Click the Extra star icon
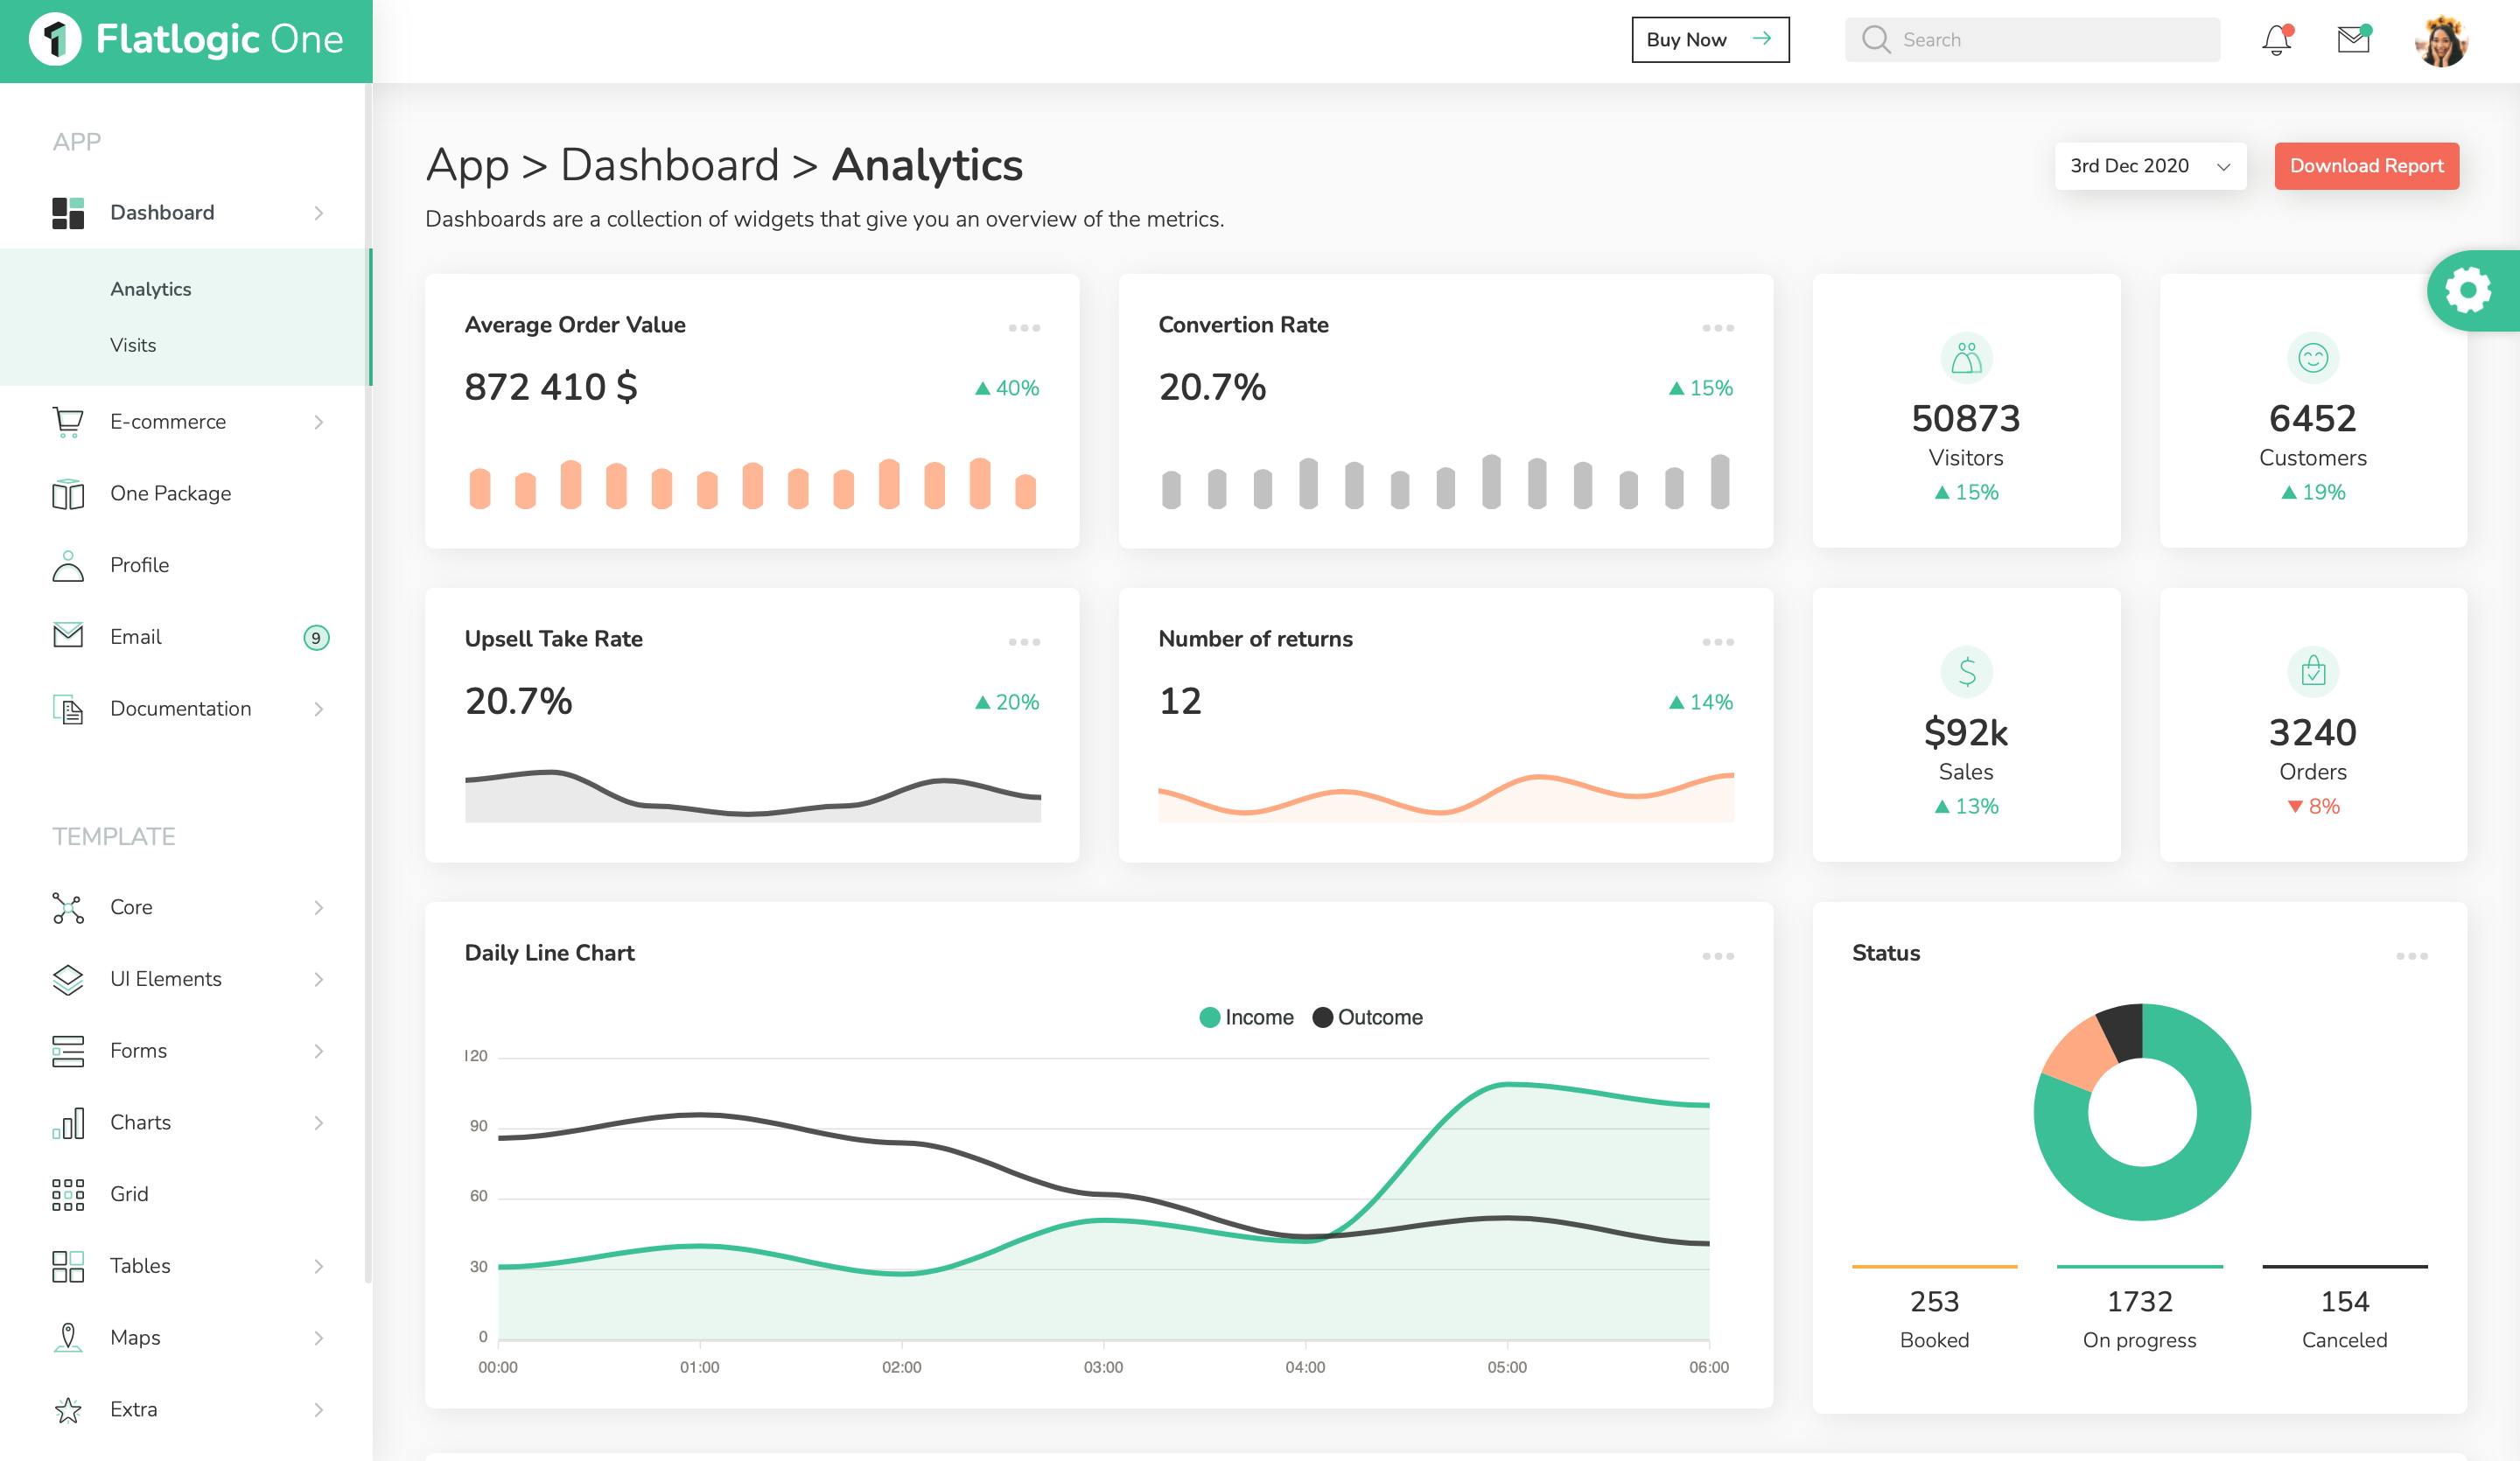 click(x=68, y=1410)
